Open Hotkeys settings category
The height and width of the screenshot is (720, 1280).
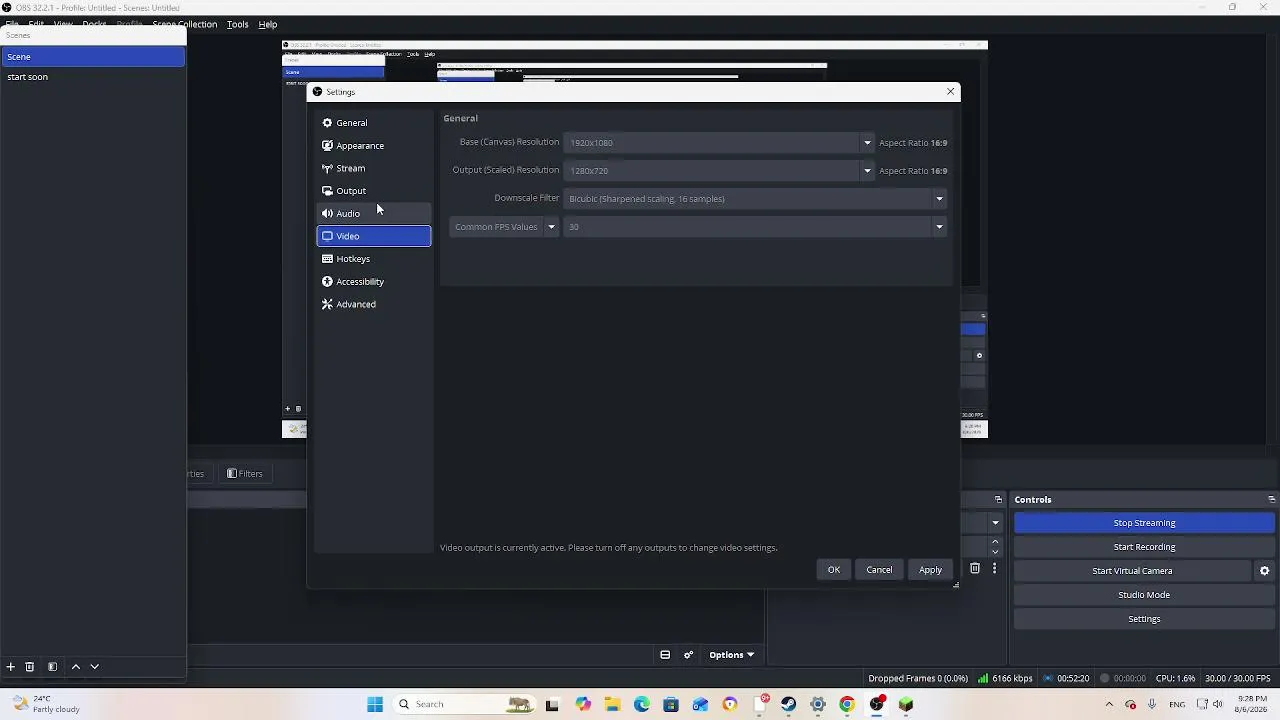tap(373, 259)
